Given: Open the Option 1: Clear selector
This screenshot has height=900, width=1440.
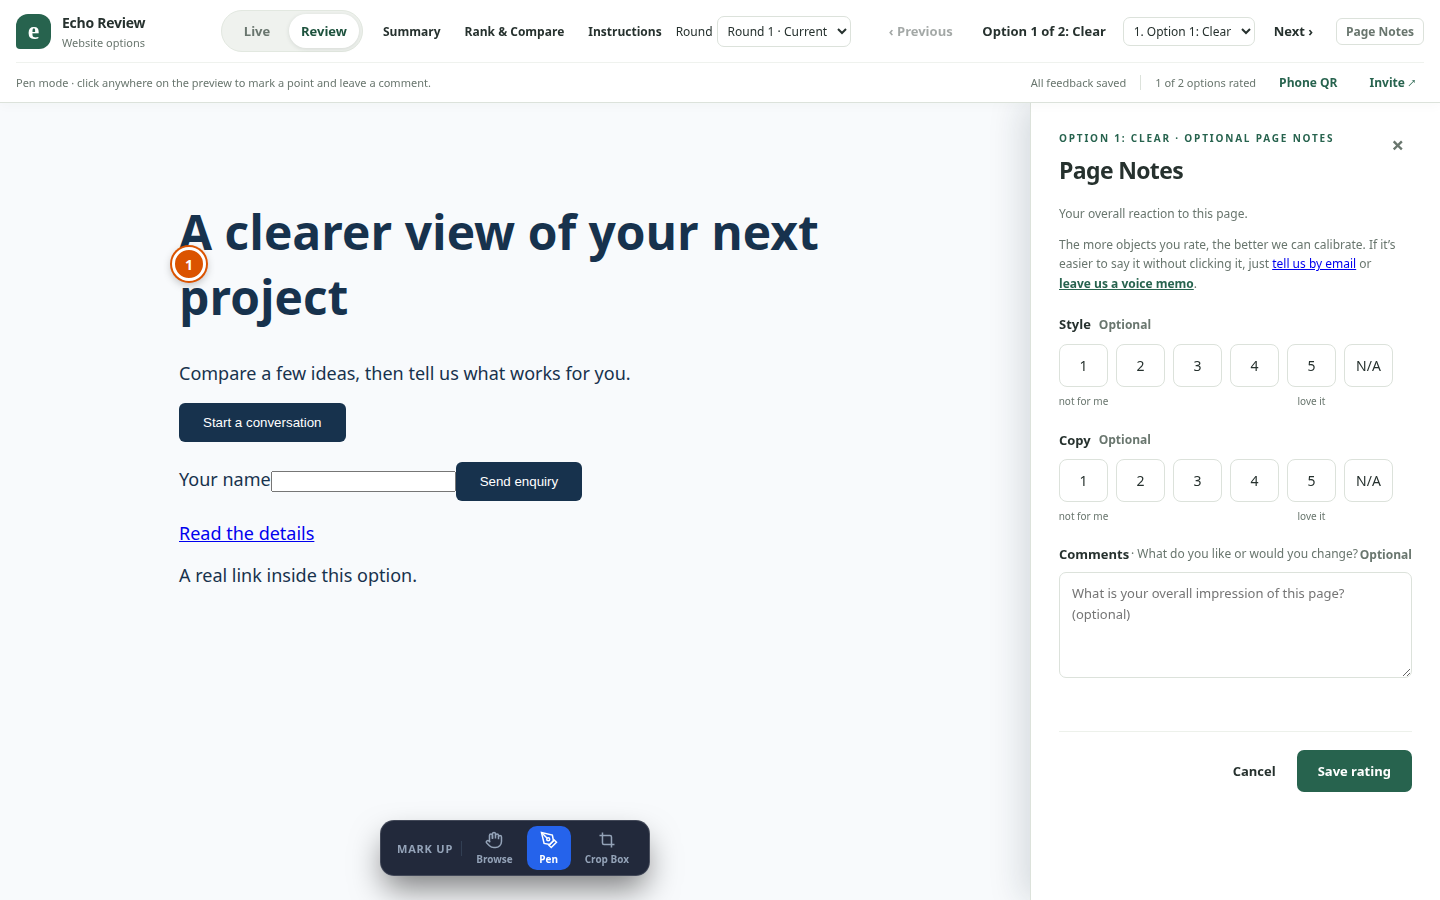Looking at the screenshot, I should tap(1189, 32).
